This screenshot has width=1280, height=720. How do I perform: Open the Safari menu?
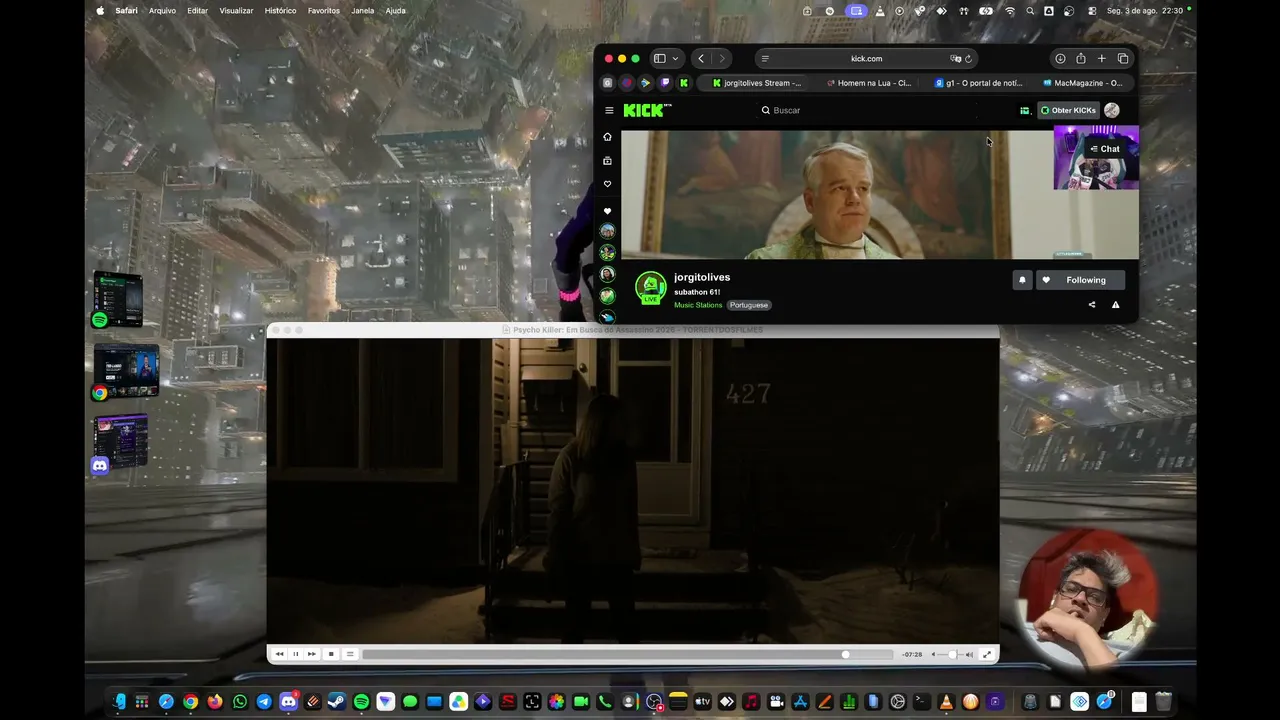126,11
